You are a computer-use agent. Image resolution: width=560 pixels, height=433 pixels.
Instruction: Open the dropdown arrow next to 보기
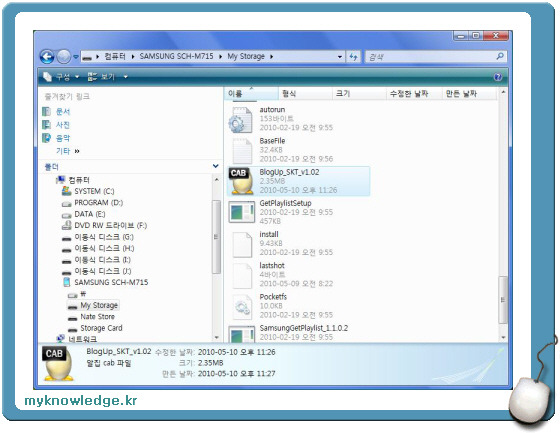coord(125,77)
